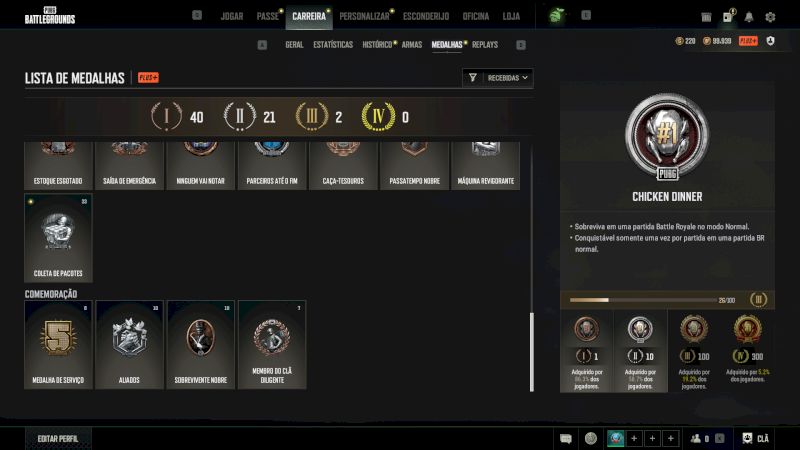
Task: Select tier IV medal counter
Action: coord(385,117)
